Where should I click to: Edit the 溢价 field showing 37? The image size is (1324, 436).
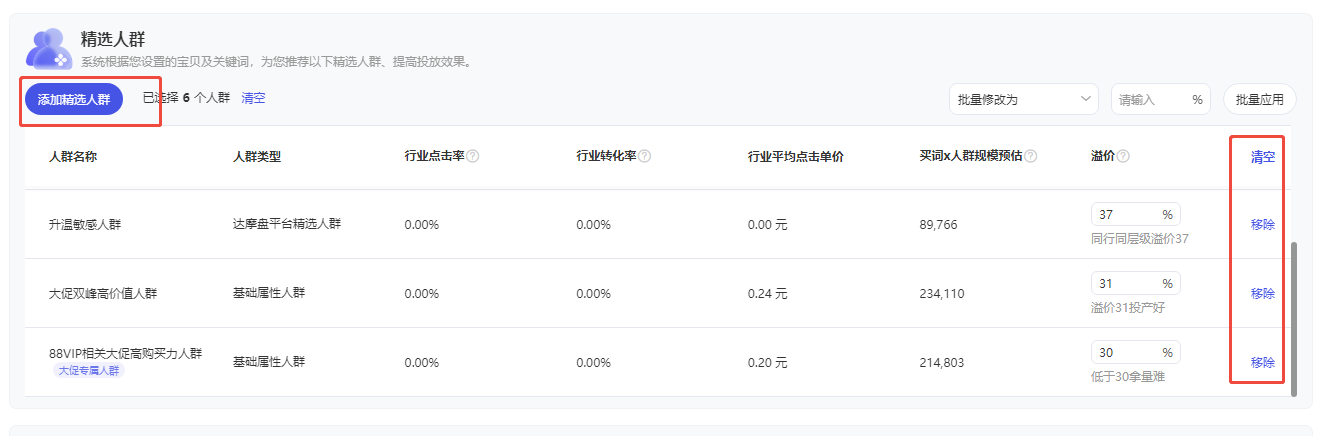point(1125,215)
